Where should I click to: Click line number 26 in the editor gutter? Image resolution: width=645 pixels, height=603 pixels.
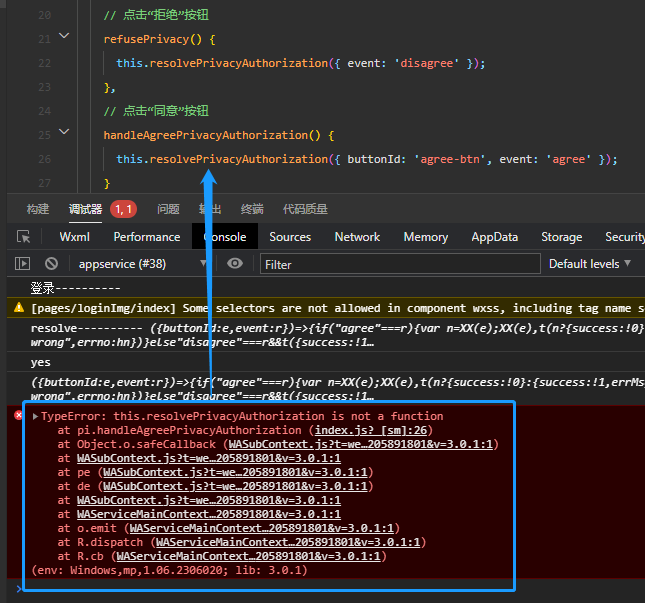pos(44,159)
